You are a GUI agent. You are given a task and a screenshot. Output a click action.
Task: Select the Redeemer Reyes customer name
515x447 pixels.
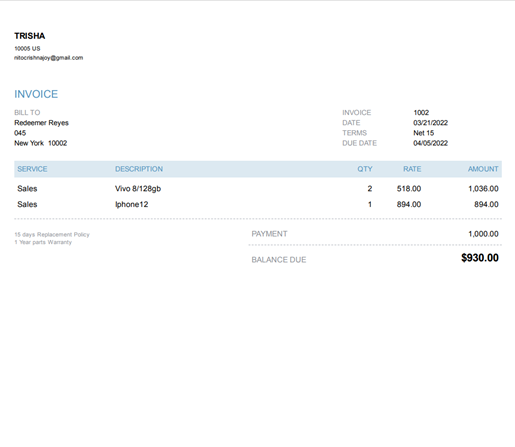pos(41,123)
